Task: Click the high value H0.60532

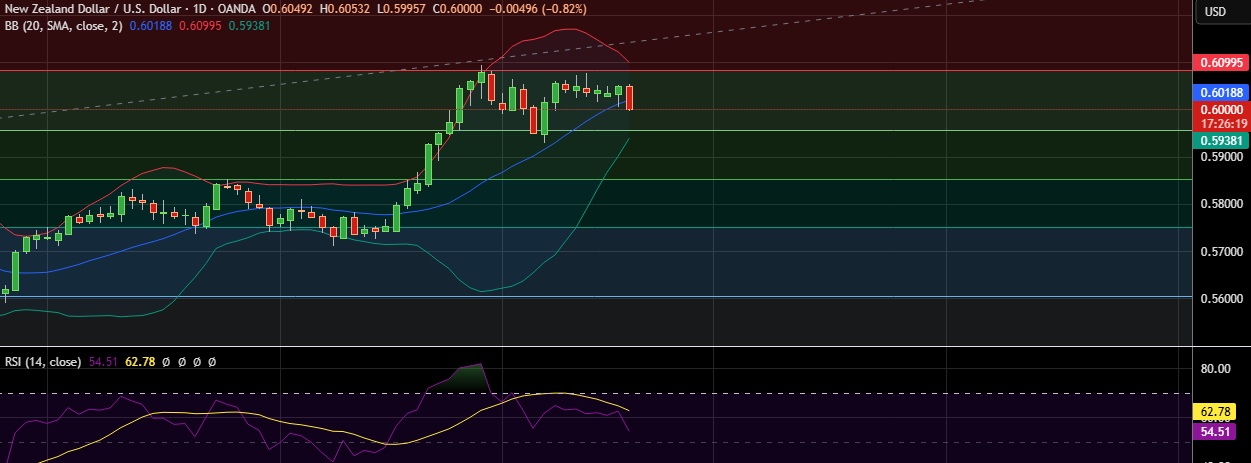Action: 346,9
